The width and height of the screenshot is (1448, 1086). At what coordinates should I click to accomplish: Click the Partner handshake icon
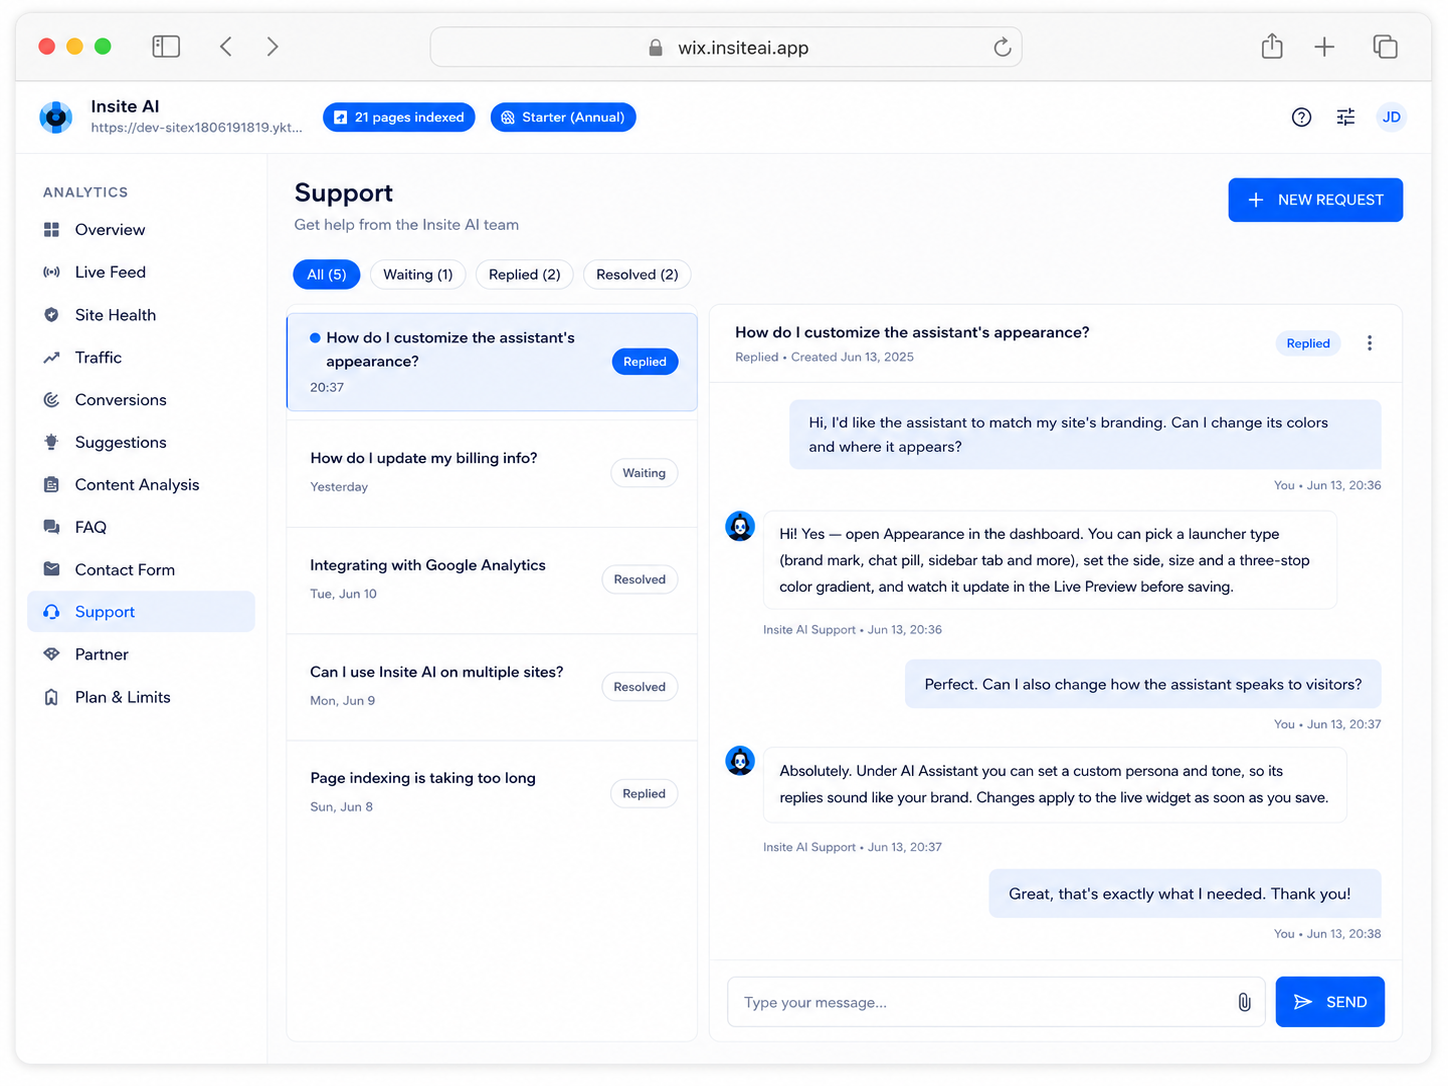[x=51, y=654]
